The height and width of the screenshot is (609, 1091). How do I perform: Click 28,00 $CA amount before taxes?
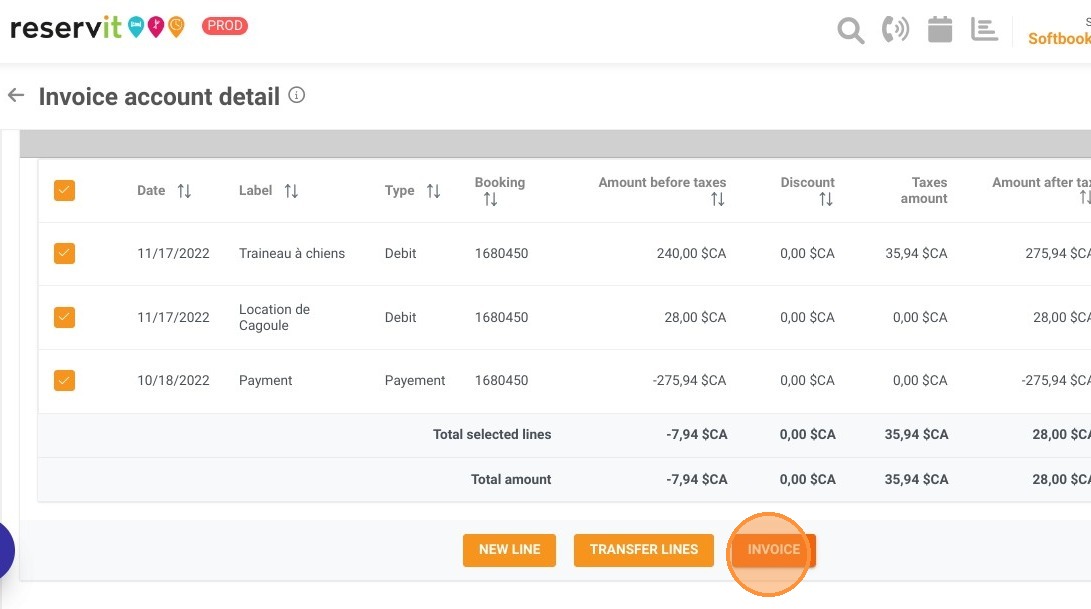694,317
